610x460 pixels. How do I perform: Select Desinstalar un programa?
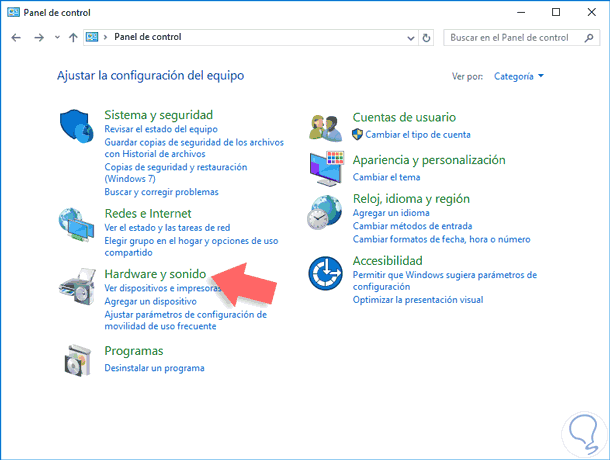coord(154,368)
